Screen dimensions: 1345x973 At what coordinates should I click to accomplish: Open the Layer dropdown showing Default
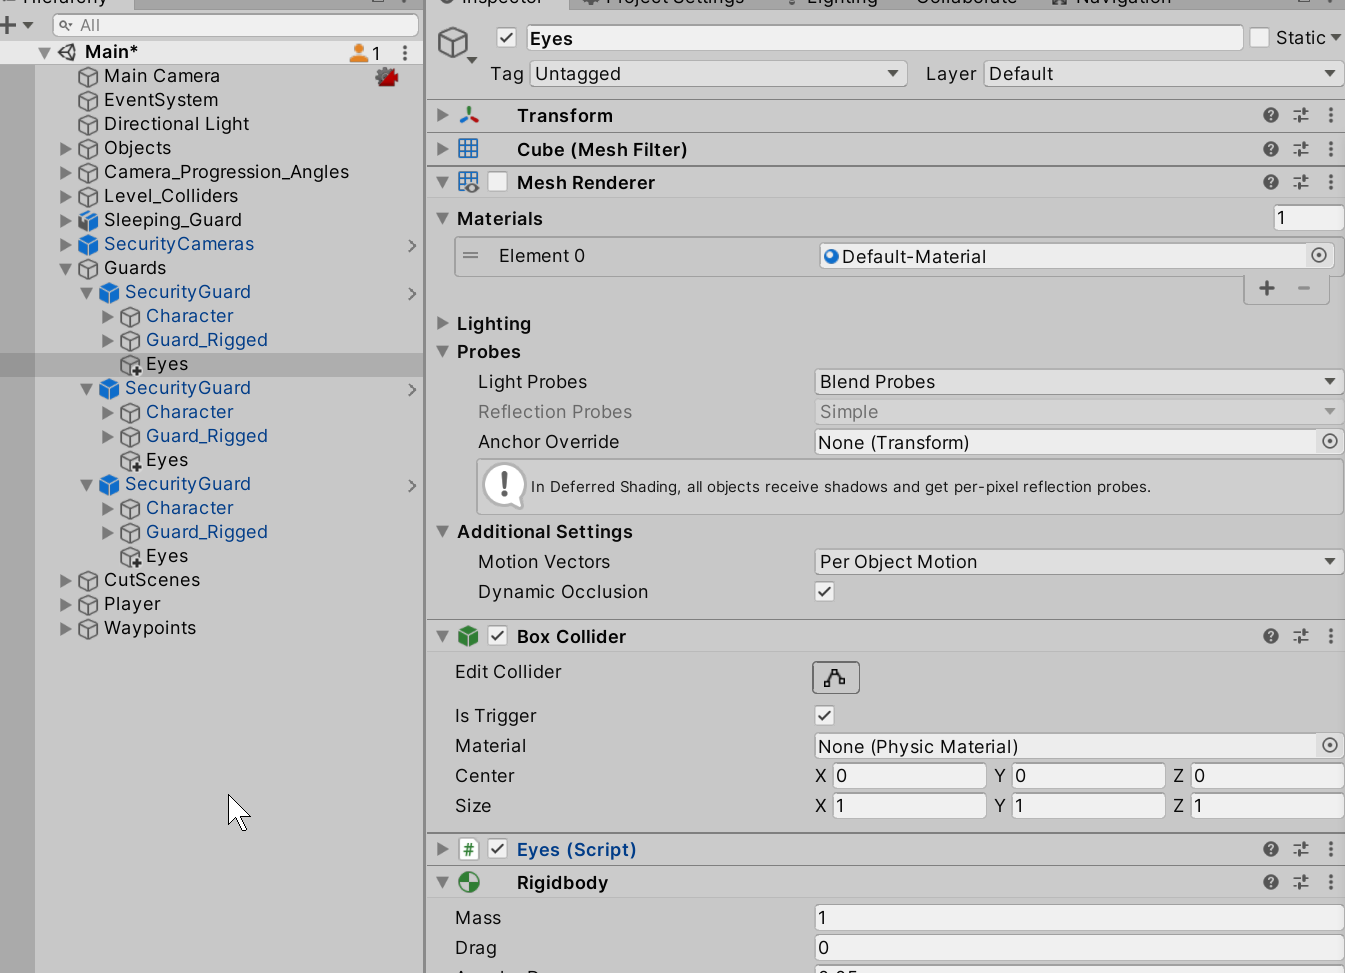point(1164,73)
